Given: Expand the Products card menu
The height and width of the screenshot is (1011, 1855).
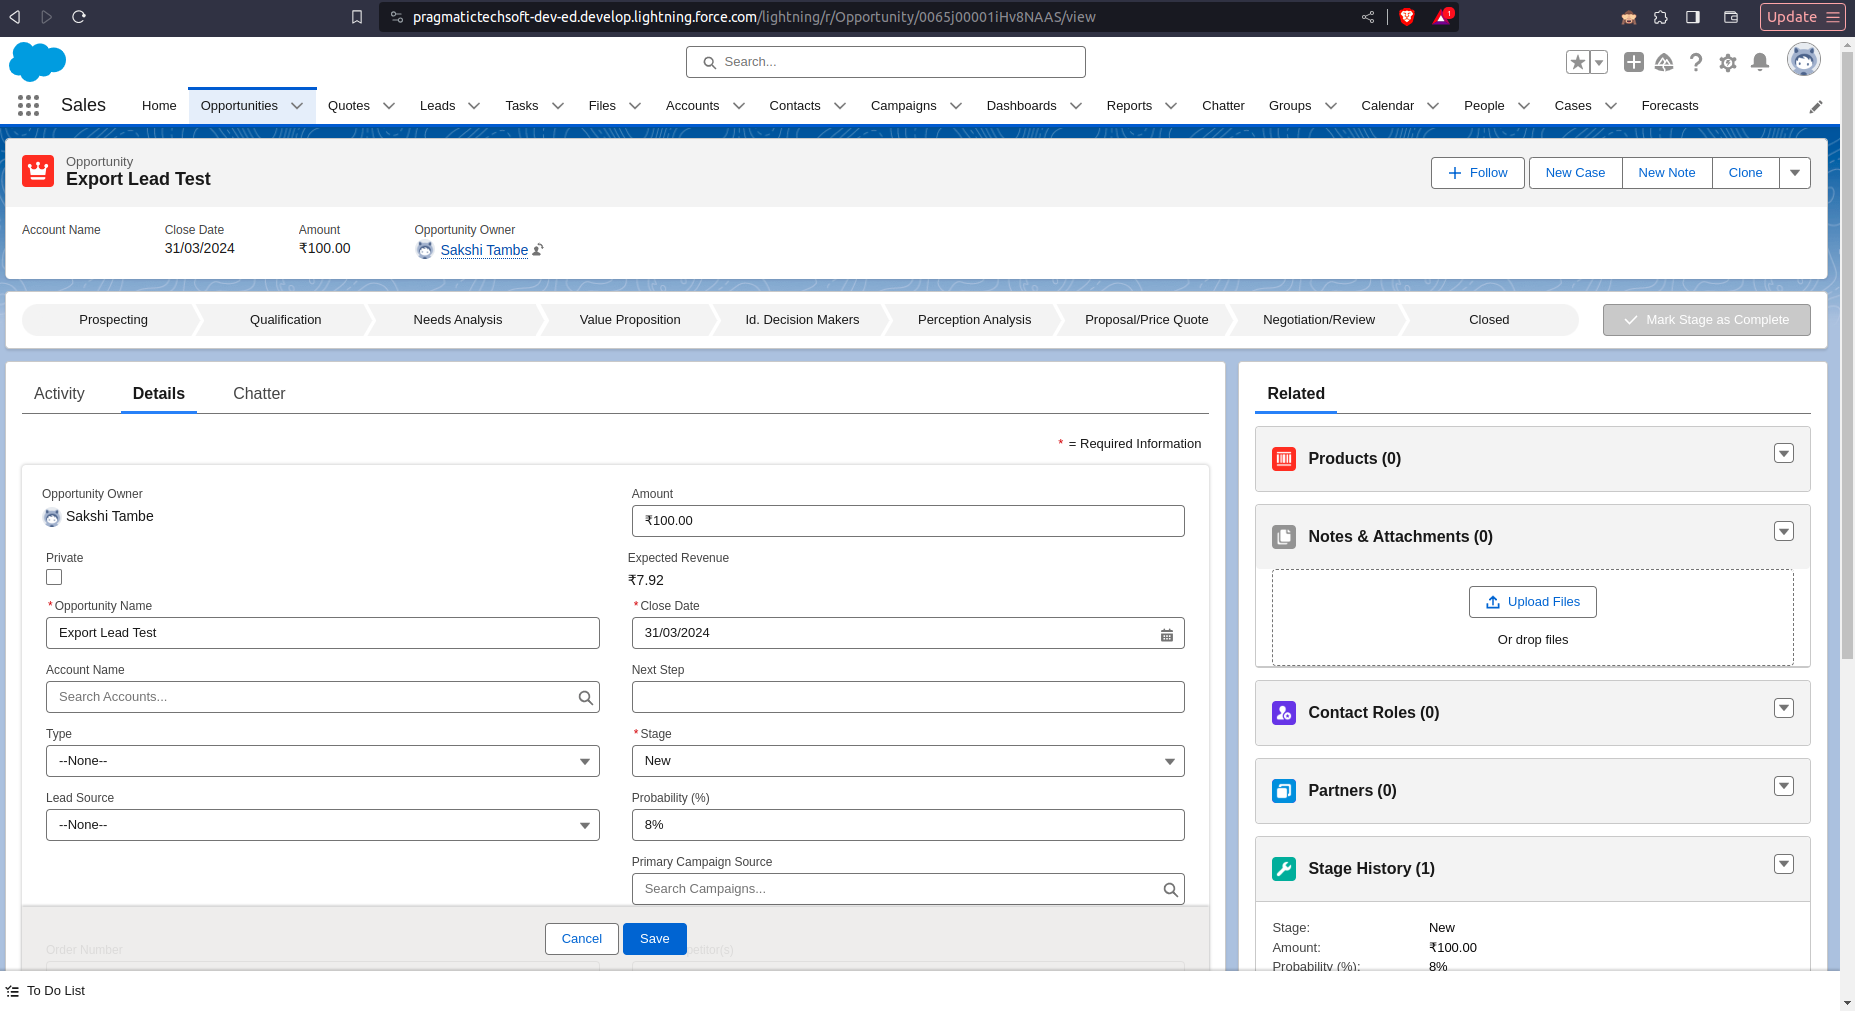Looking at the screenshot, I should click(1784, 454).
